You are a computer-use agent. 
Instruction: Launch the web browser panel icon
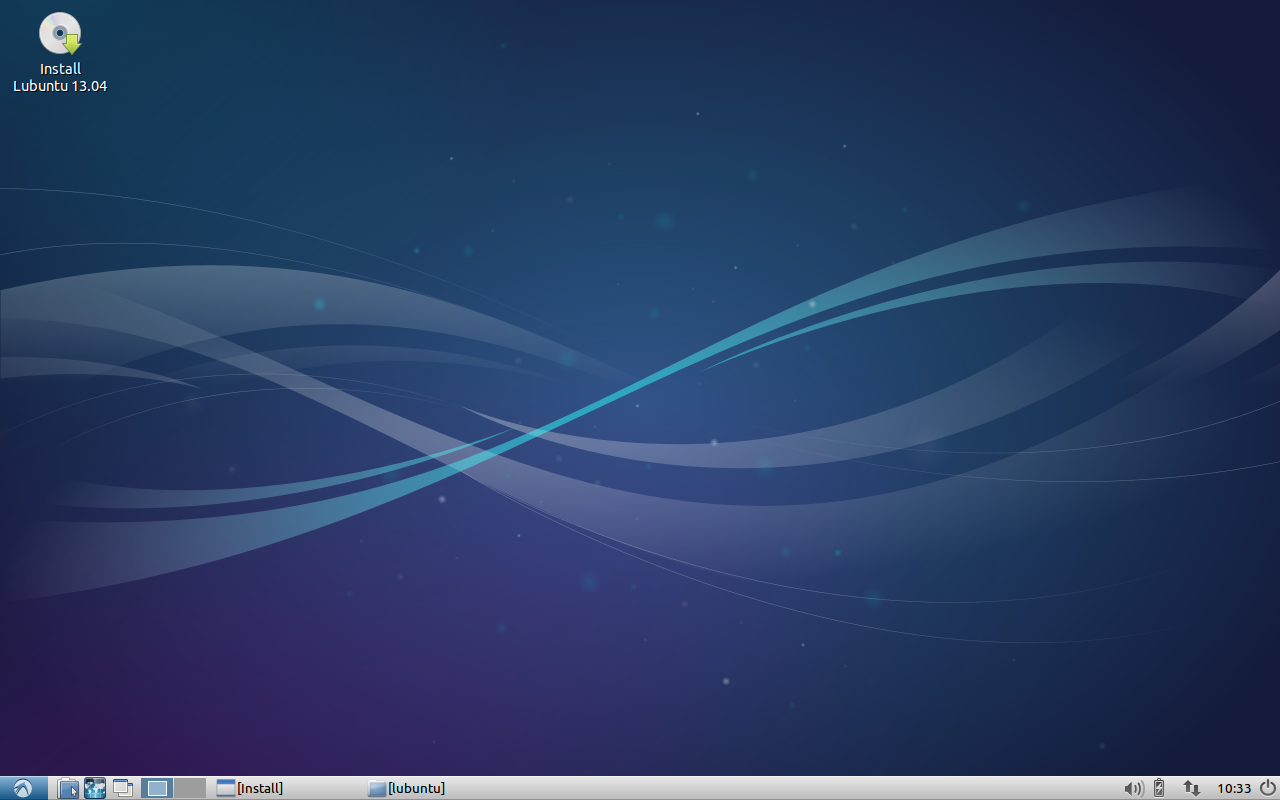(x=95, y=788)
